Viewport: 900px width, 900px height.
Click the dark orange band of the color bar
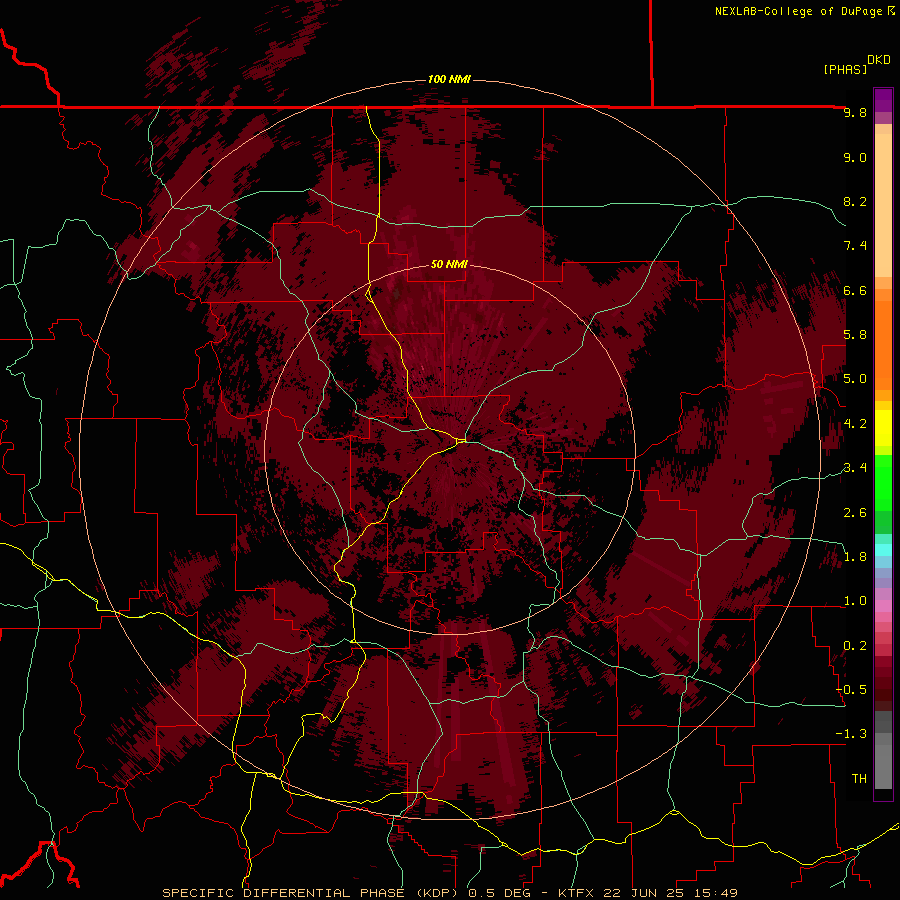click(883, 345)
